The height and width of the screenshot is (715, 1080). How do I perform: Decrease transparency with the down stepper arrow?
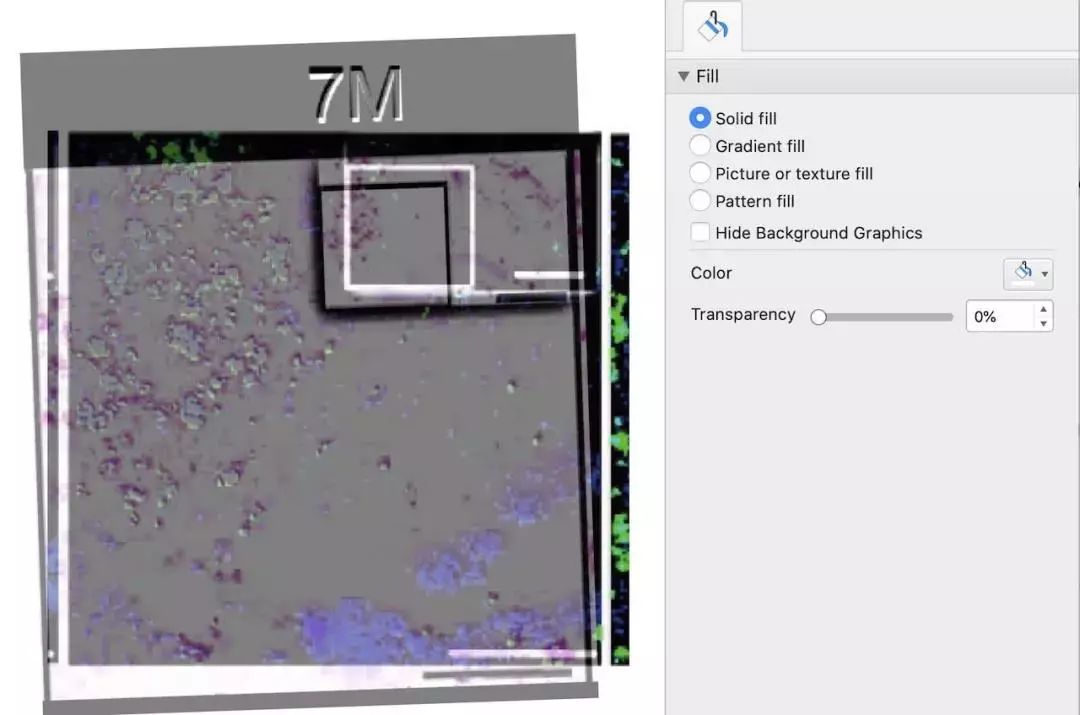1044,324
